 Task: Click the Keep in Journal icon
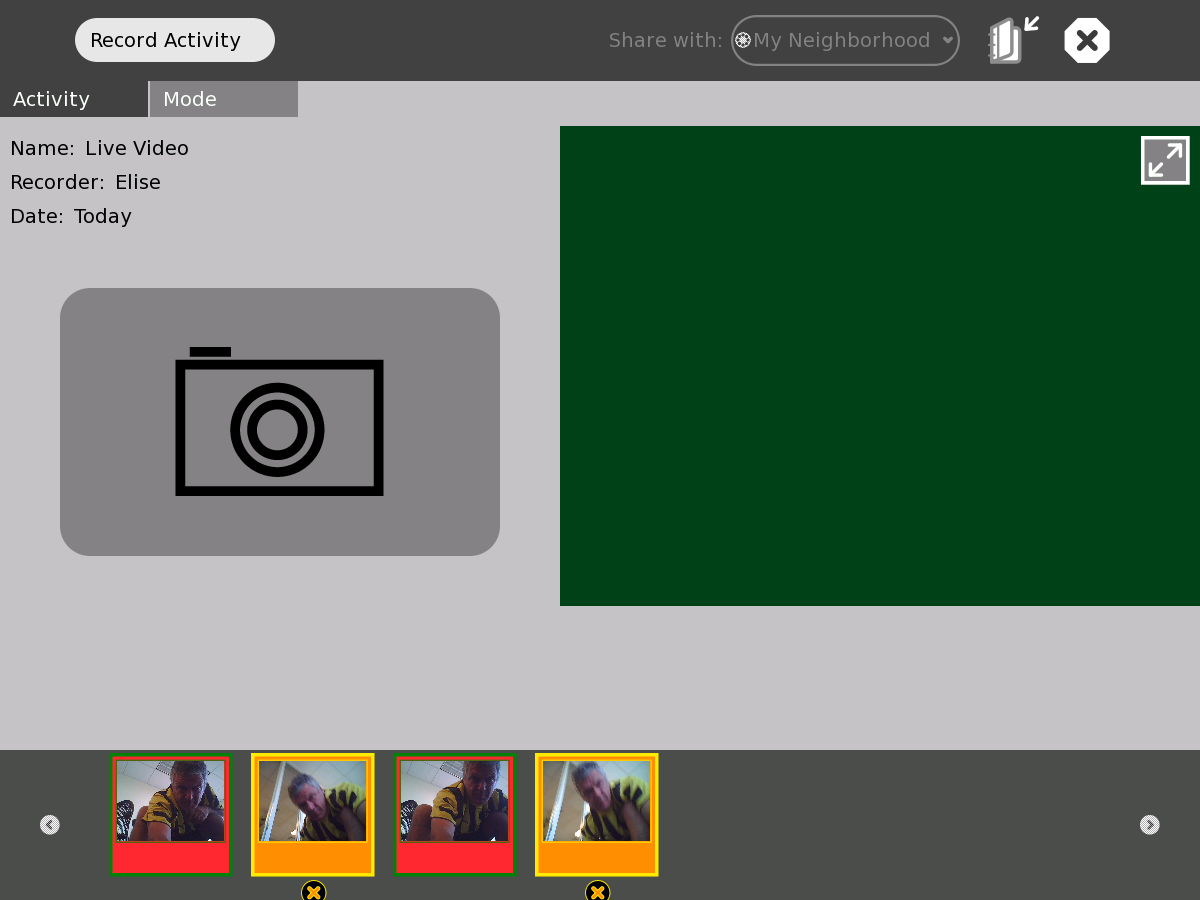point(1012,41)
